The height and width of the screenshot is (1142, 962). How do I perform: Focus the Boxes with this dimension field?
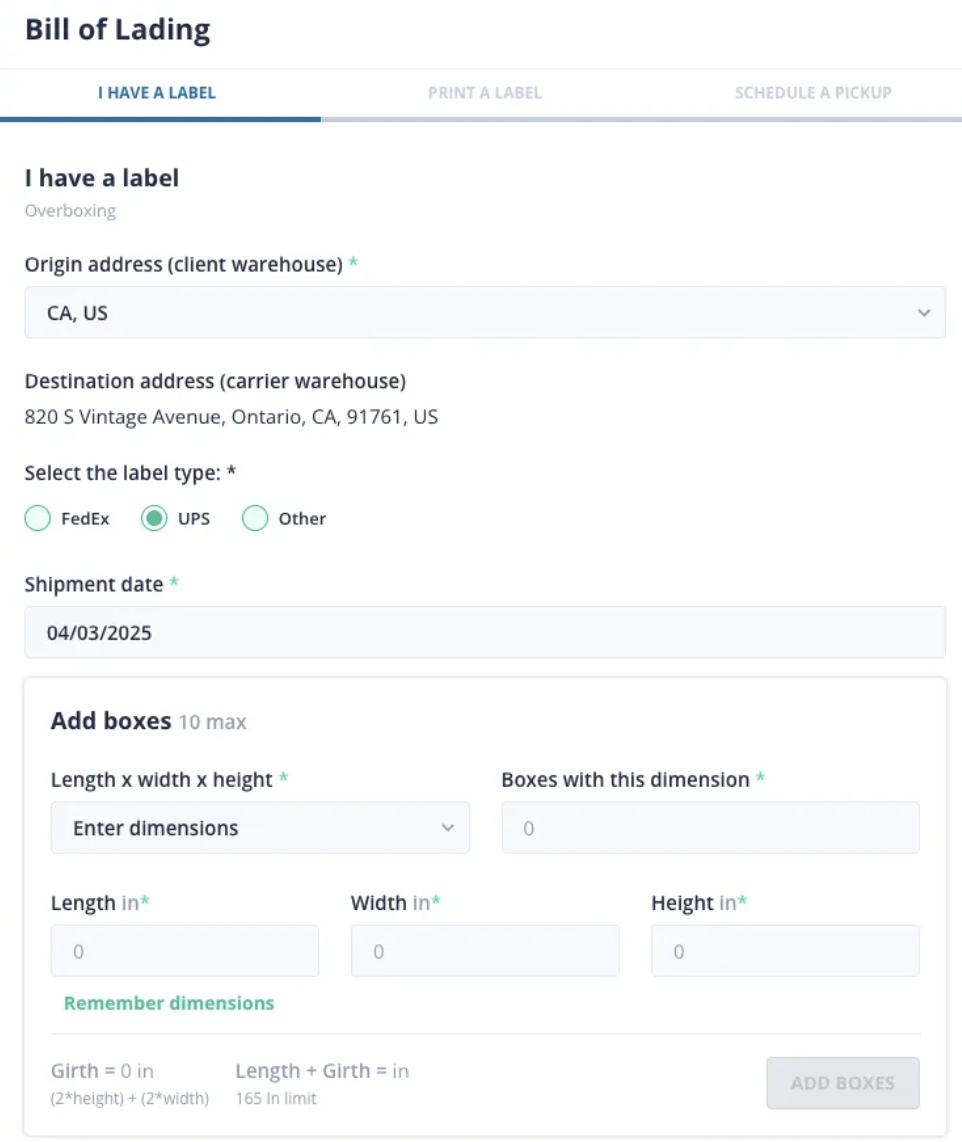tap(710, 828)
